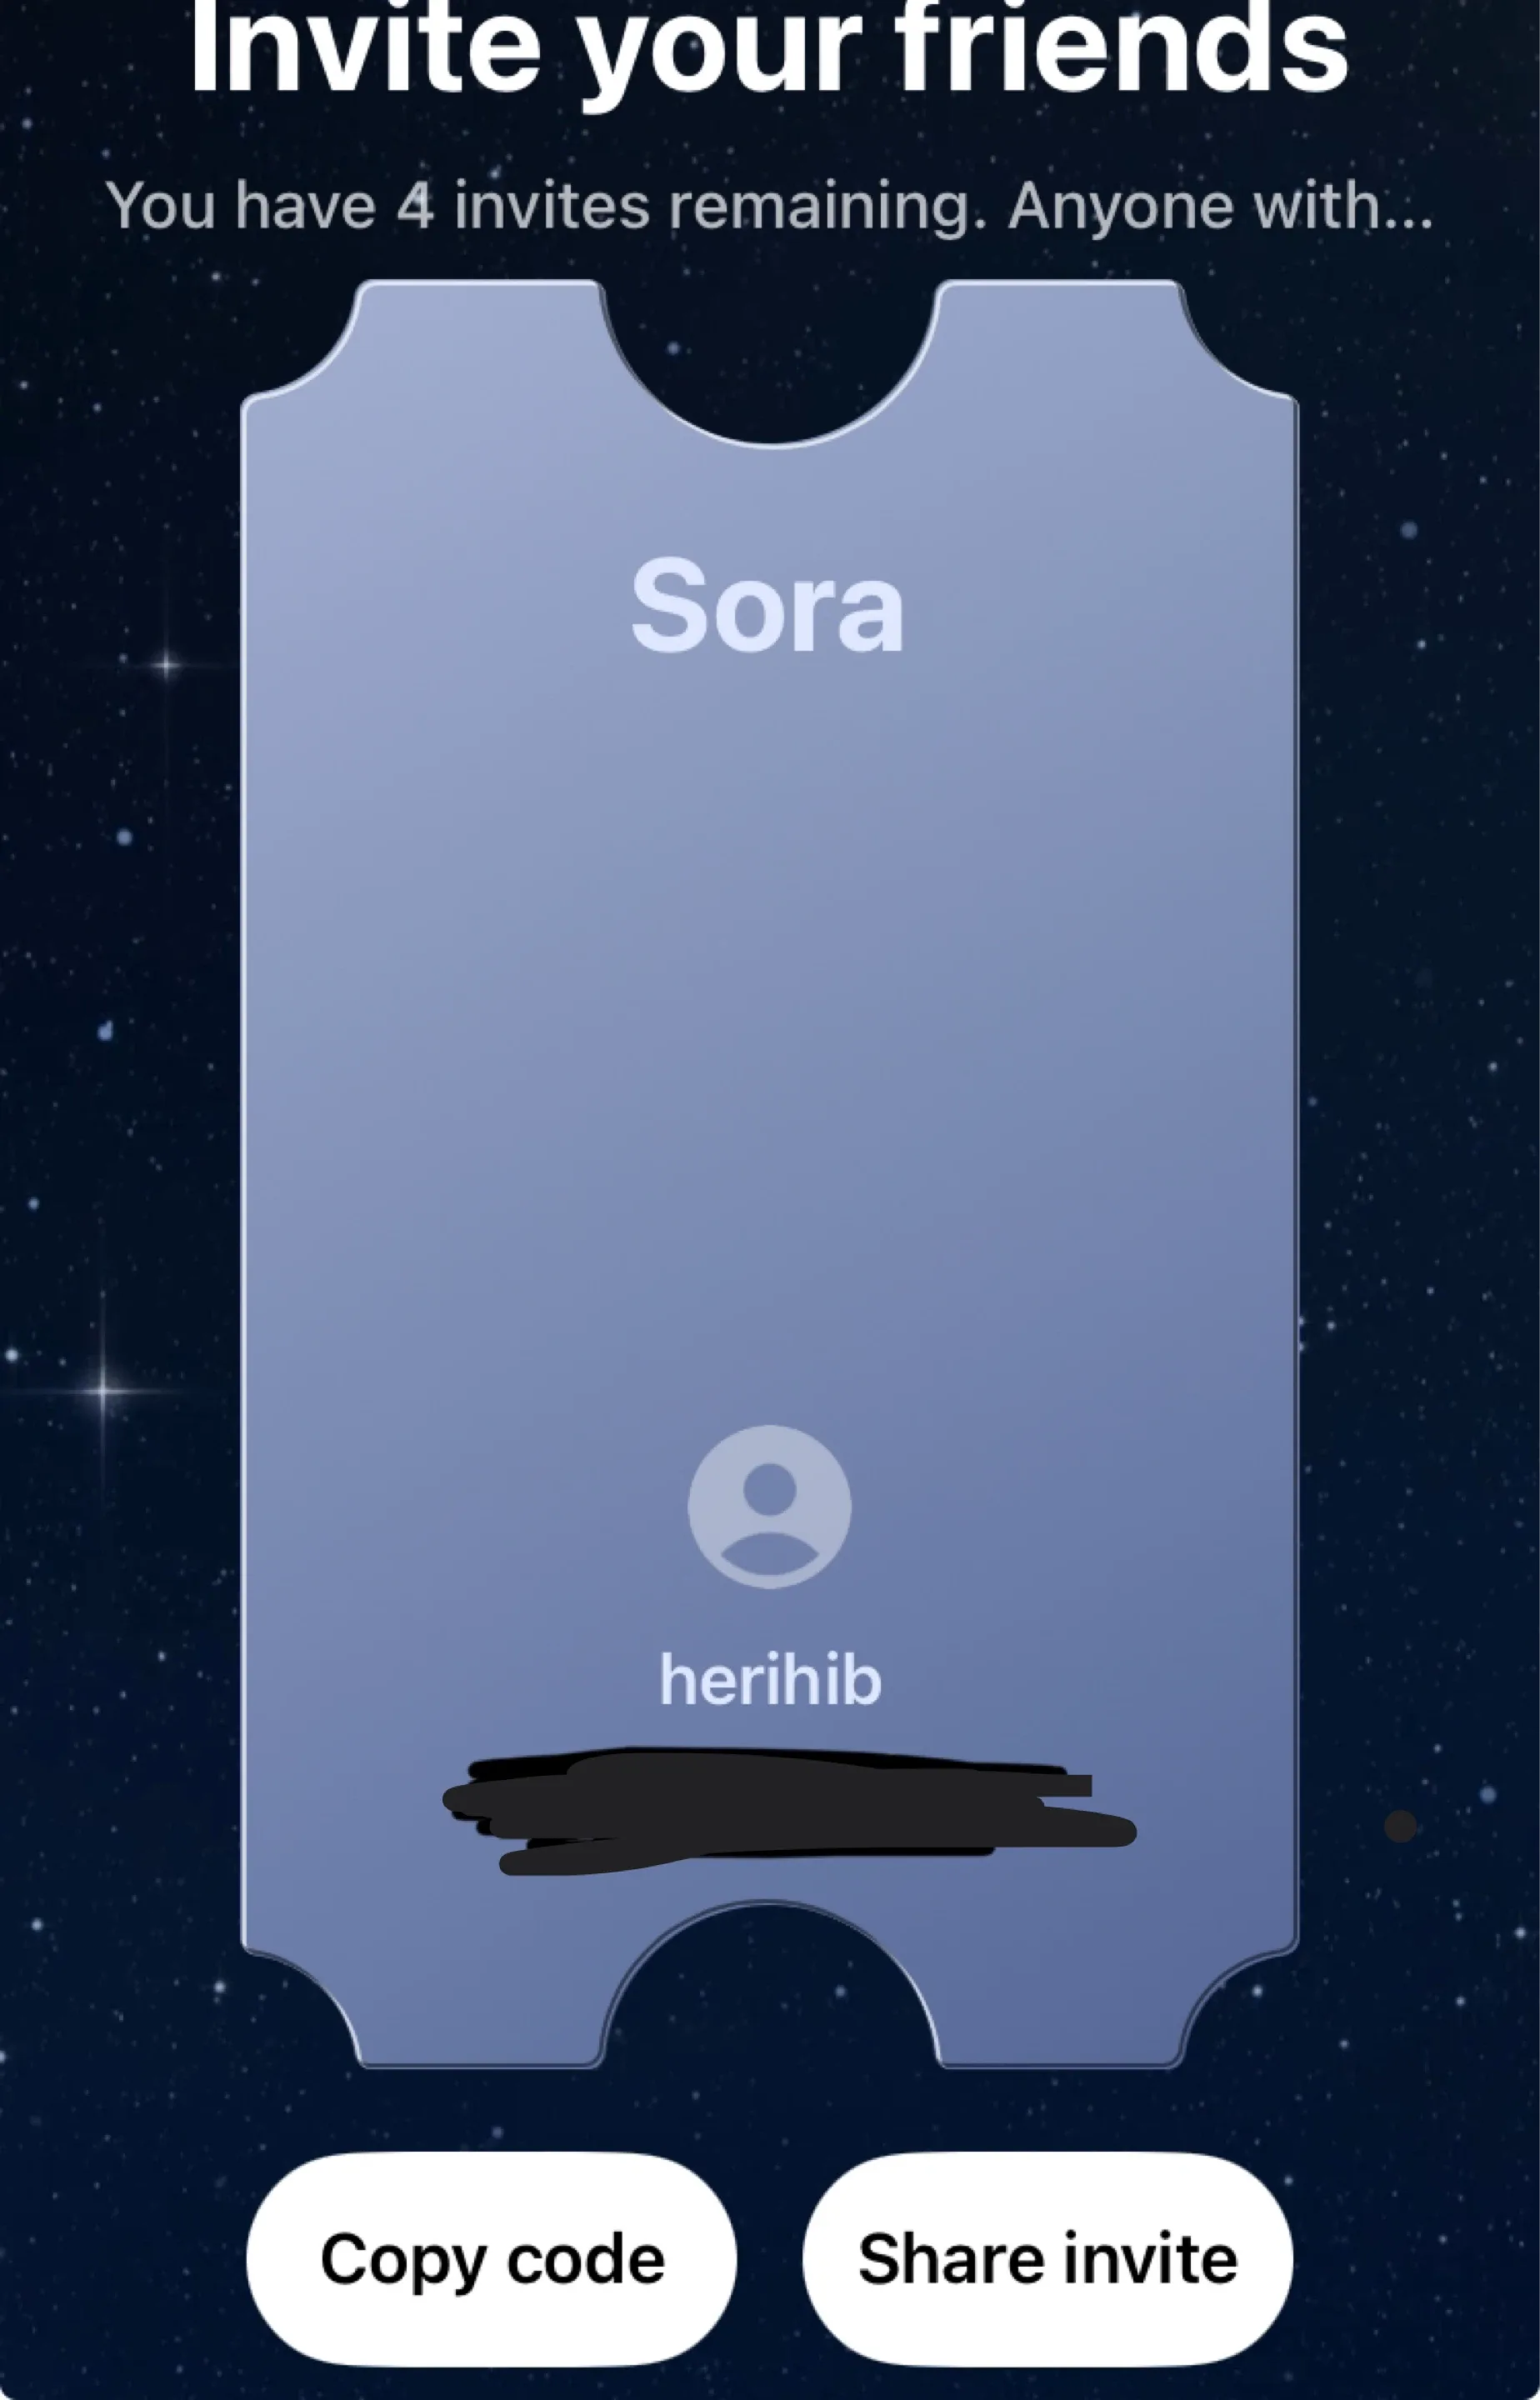Click the head circle inside avatar icon
This screenshot has height=2400, width=1540.
click(x=769, y=1489)
